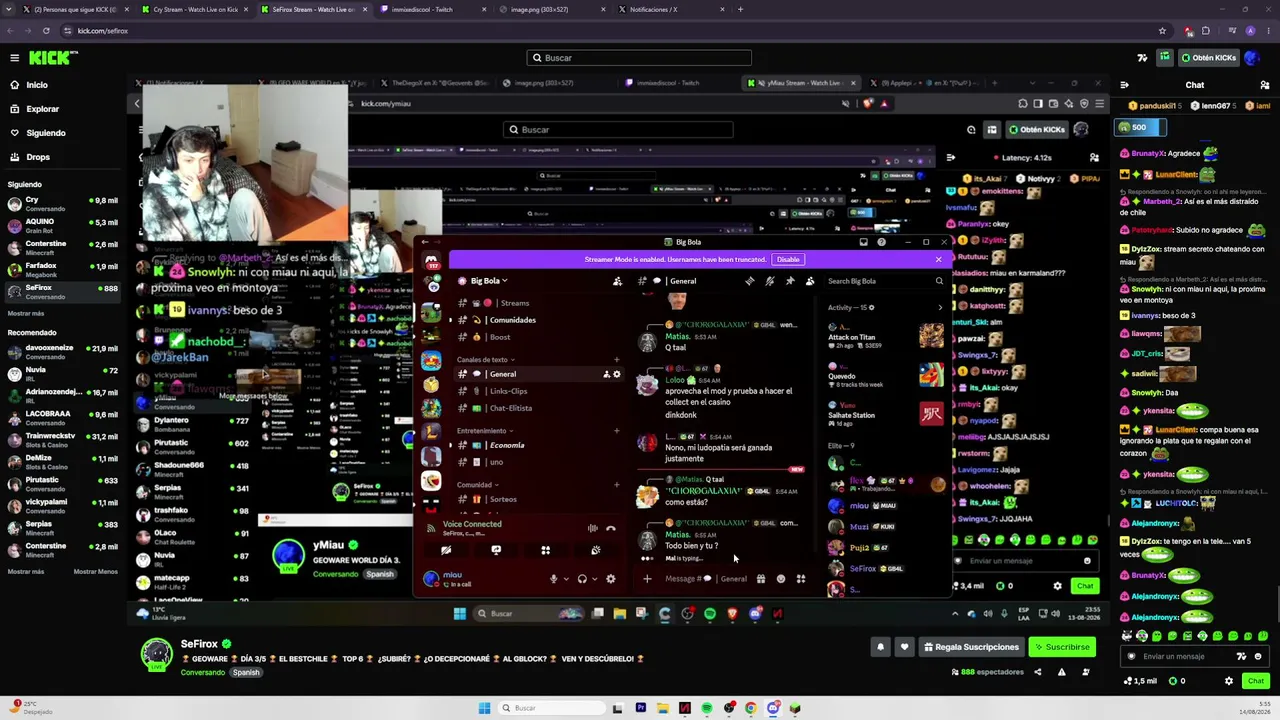
Task: Open the taskbar clock and date
Action: tap(1256, 708)
